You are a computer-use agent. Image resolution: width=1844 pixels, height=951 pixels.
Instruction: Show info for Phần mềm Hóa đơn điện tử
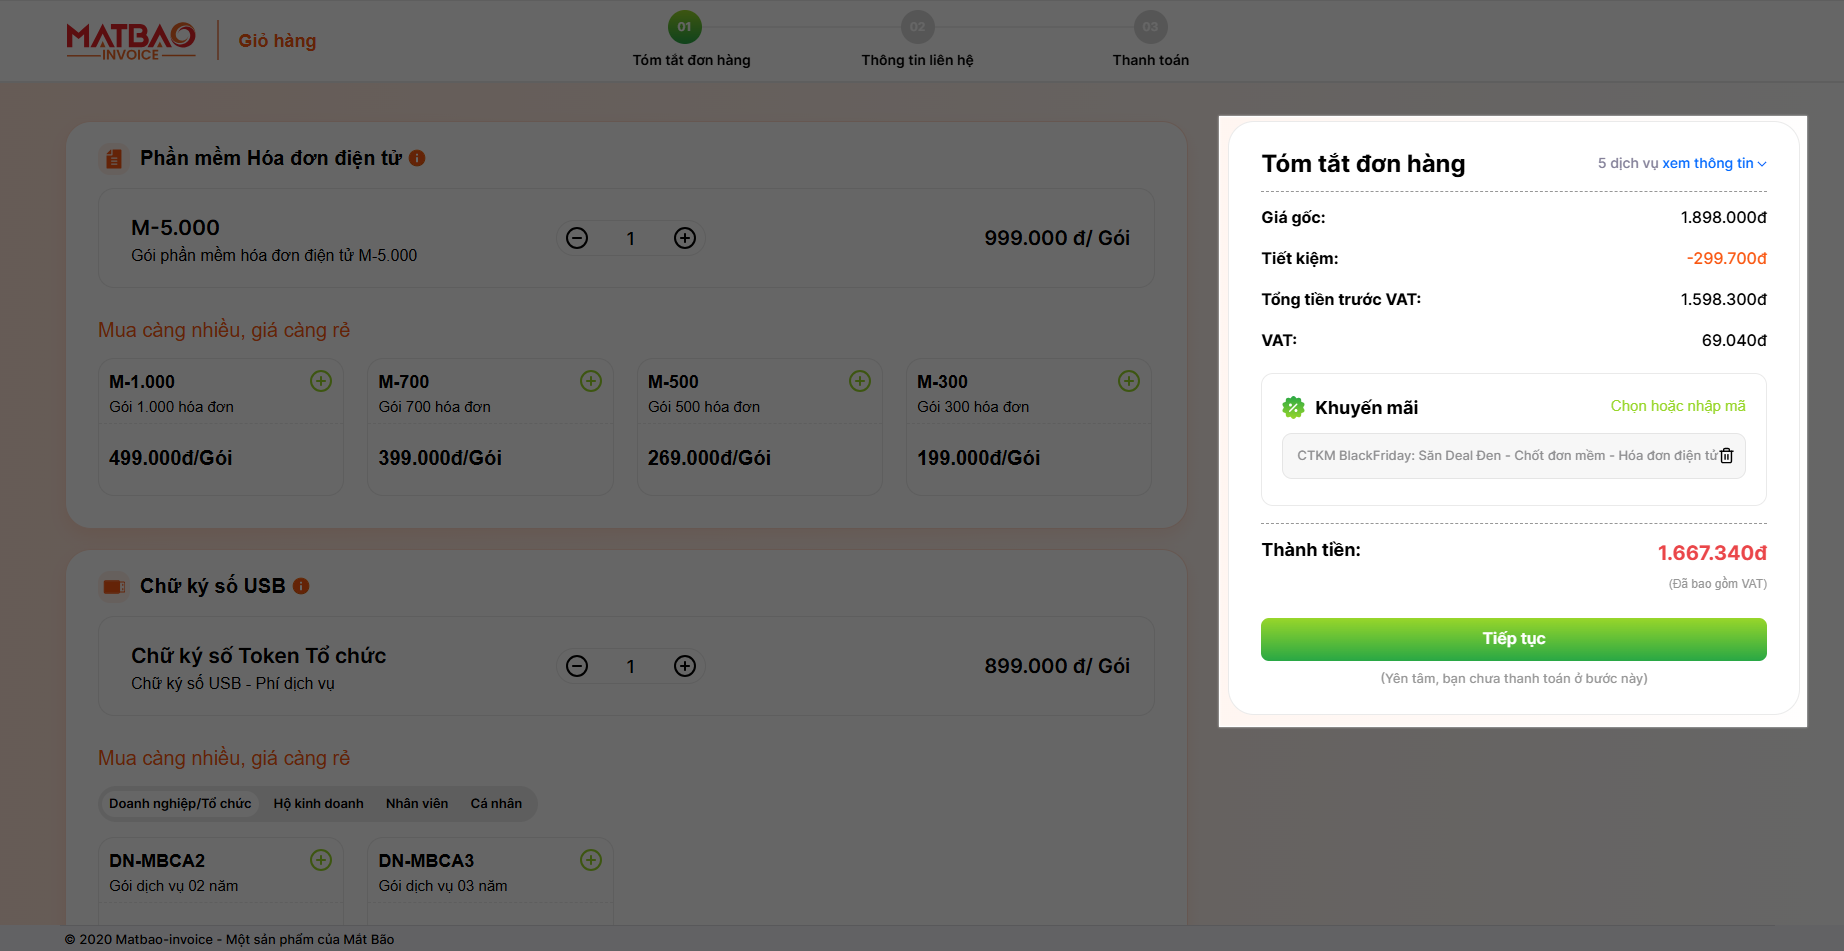418,158
